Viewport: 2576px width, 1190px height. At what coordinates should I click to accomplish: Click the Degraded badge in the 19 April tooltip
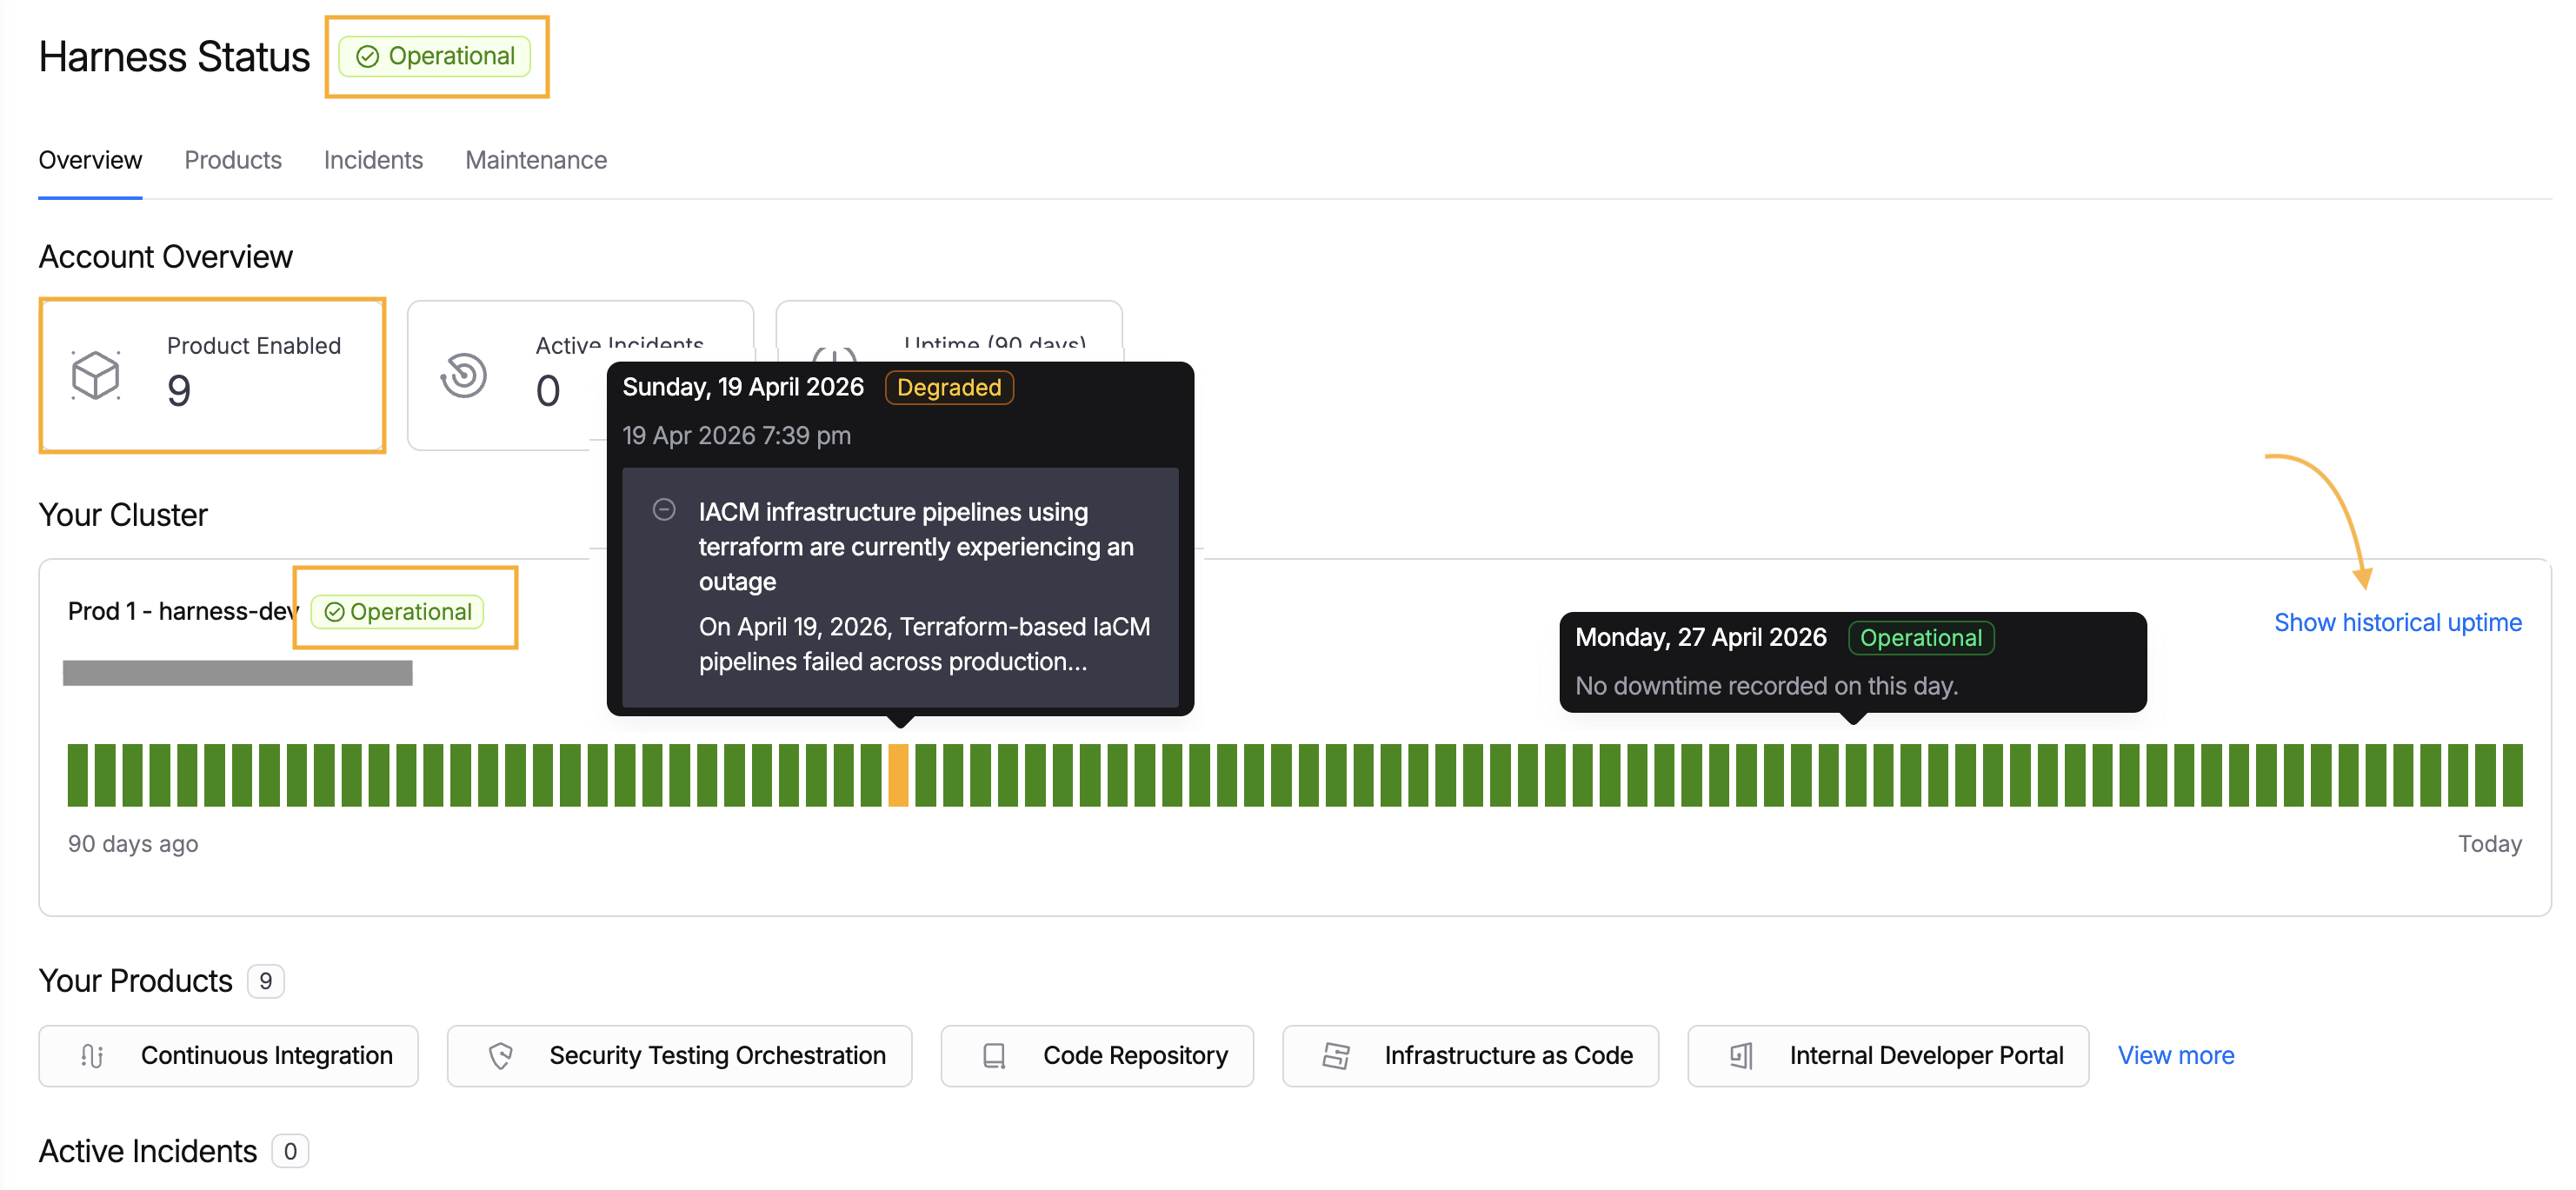click(x=949, y=388)
